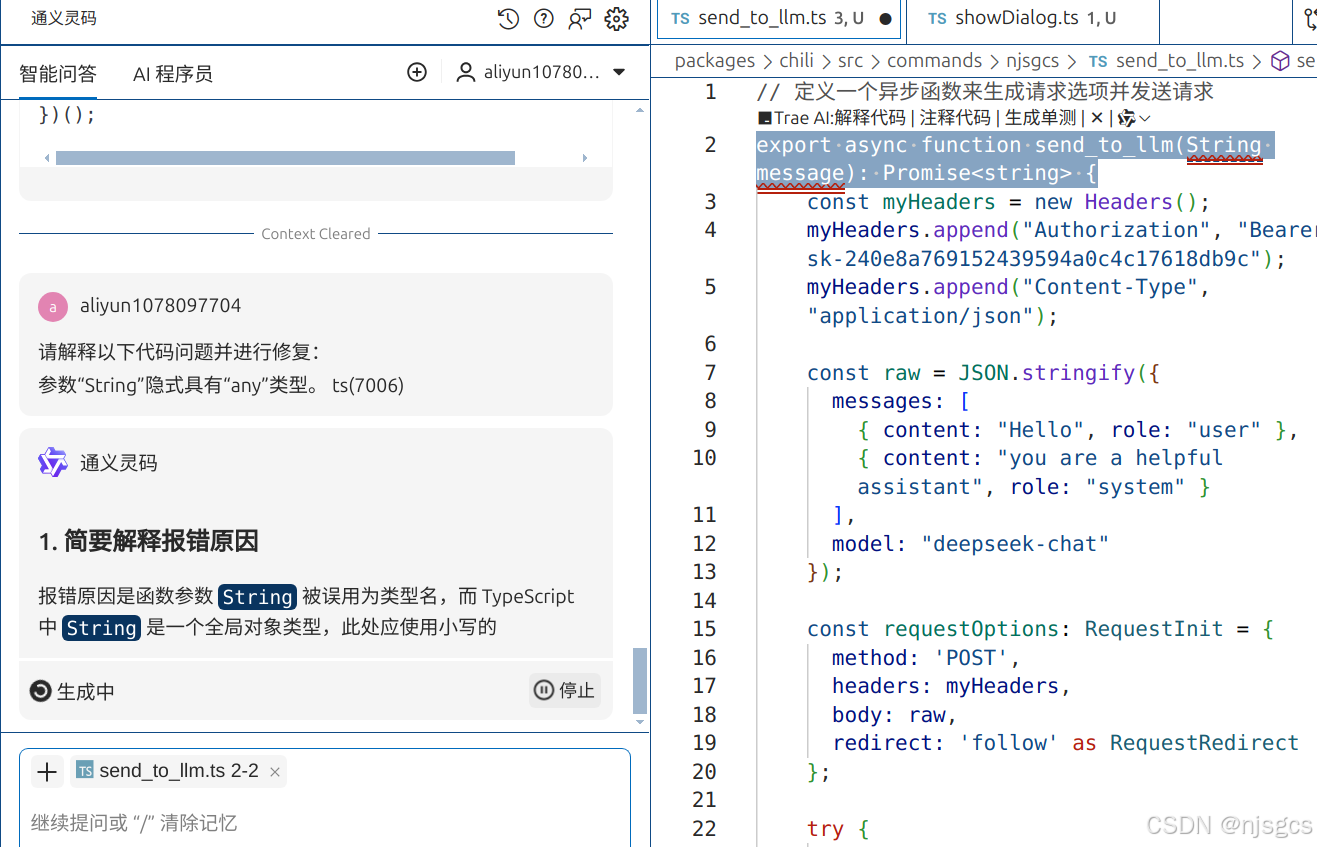Click 'body: raw,' code line
This screenshot has width=1317, height=847.
click(x=894, y=715)
